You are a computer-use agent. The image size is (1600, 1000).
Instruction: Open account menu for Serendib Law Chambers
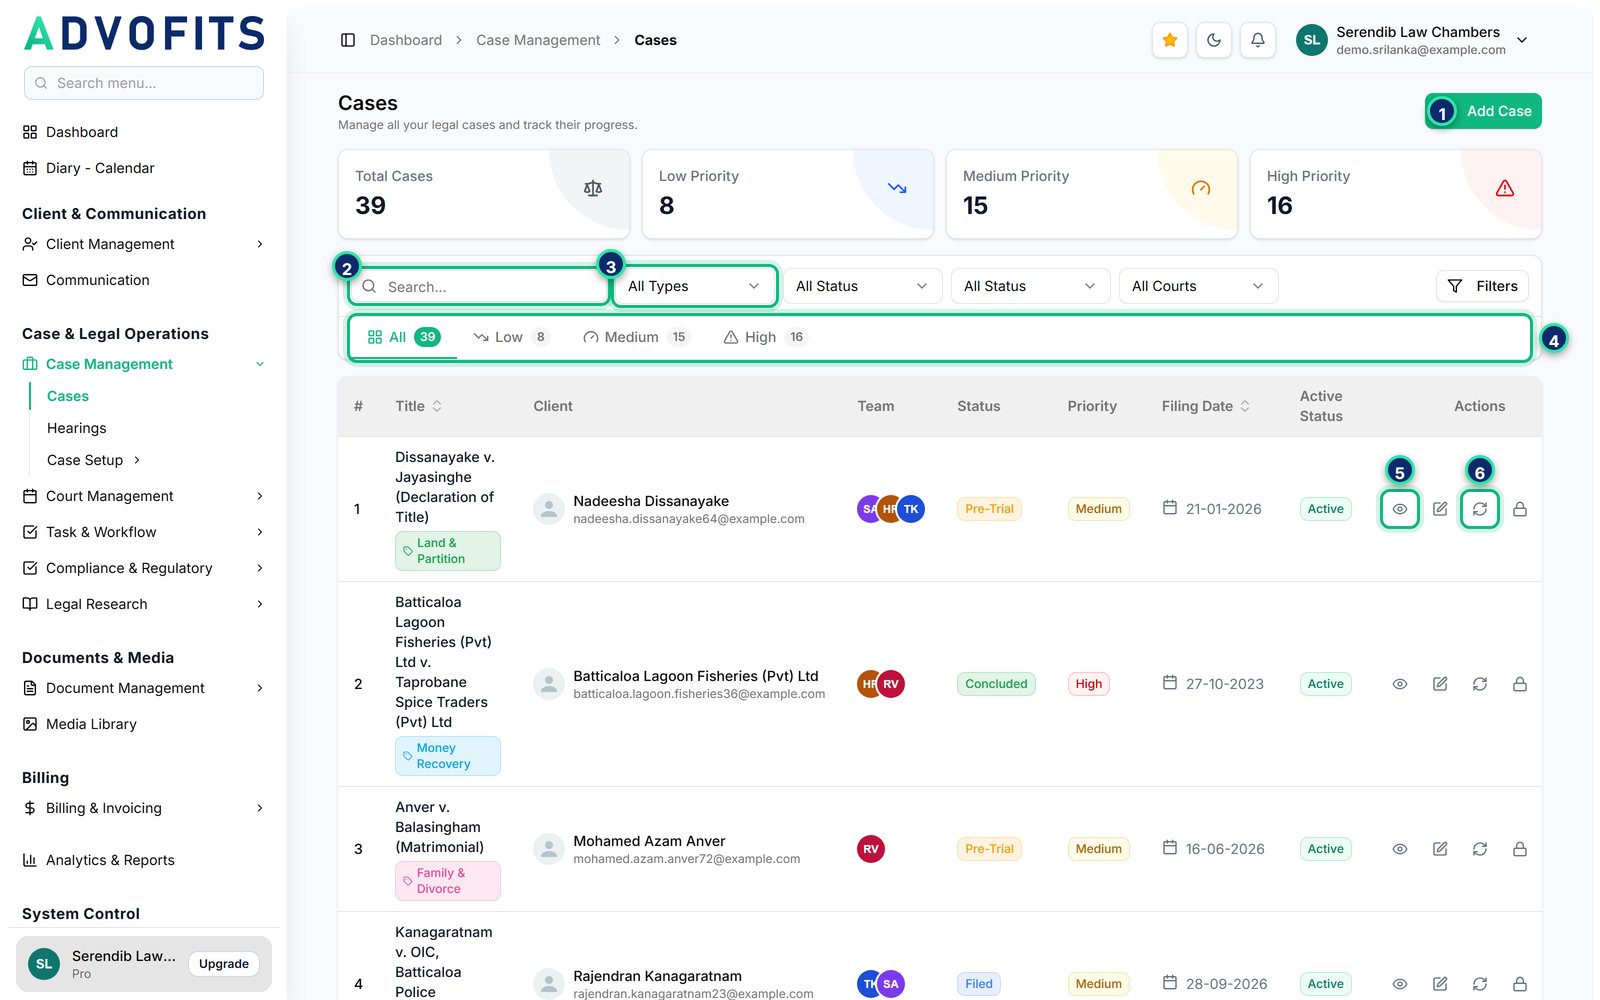click(1412, 40)
